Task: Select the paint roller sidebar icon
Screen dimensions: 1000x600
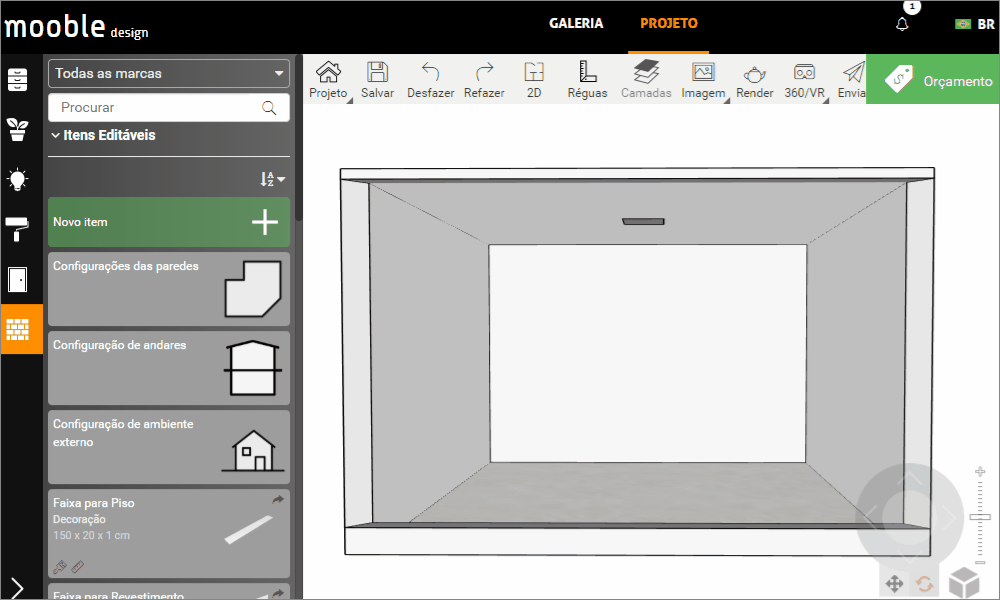Action: (x=17, y=229)
